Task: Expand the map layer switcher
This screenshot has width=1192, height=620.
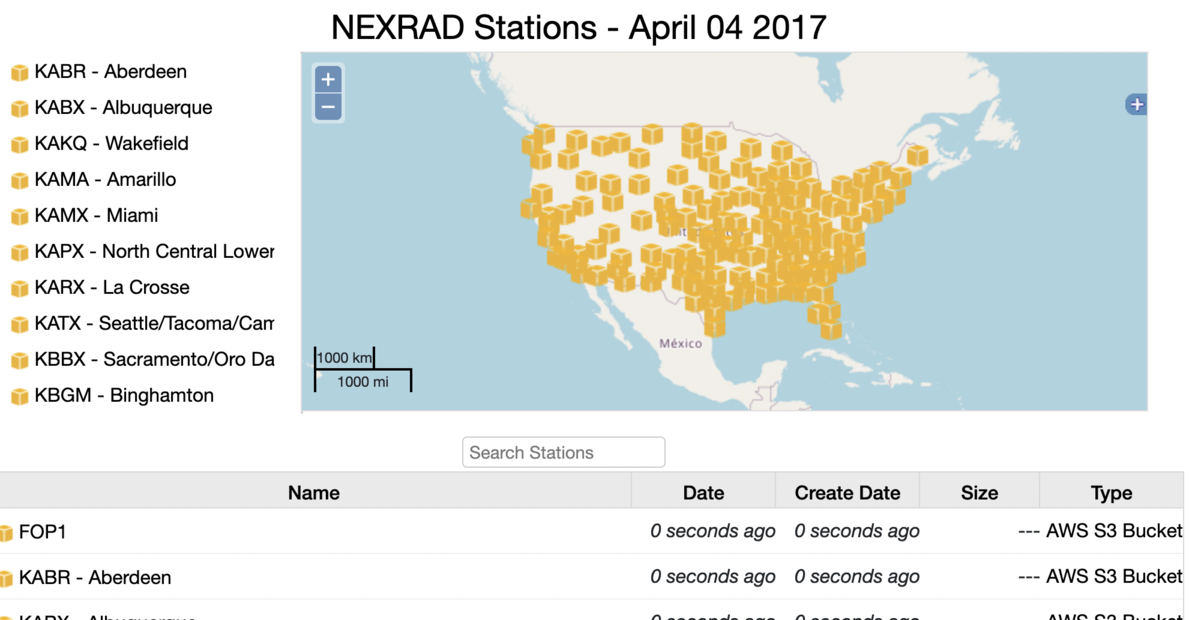Action: 1136,105
